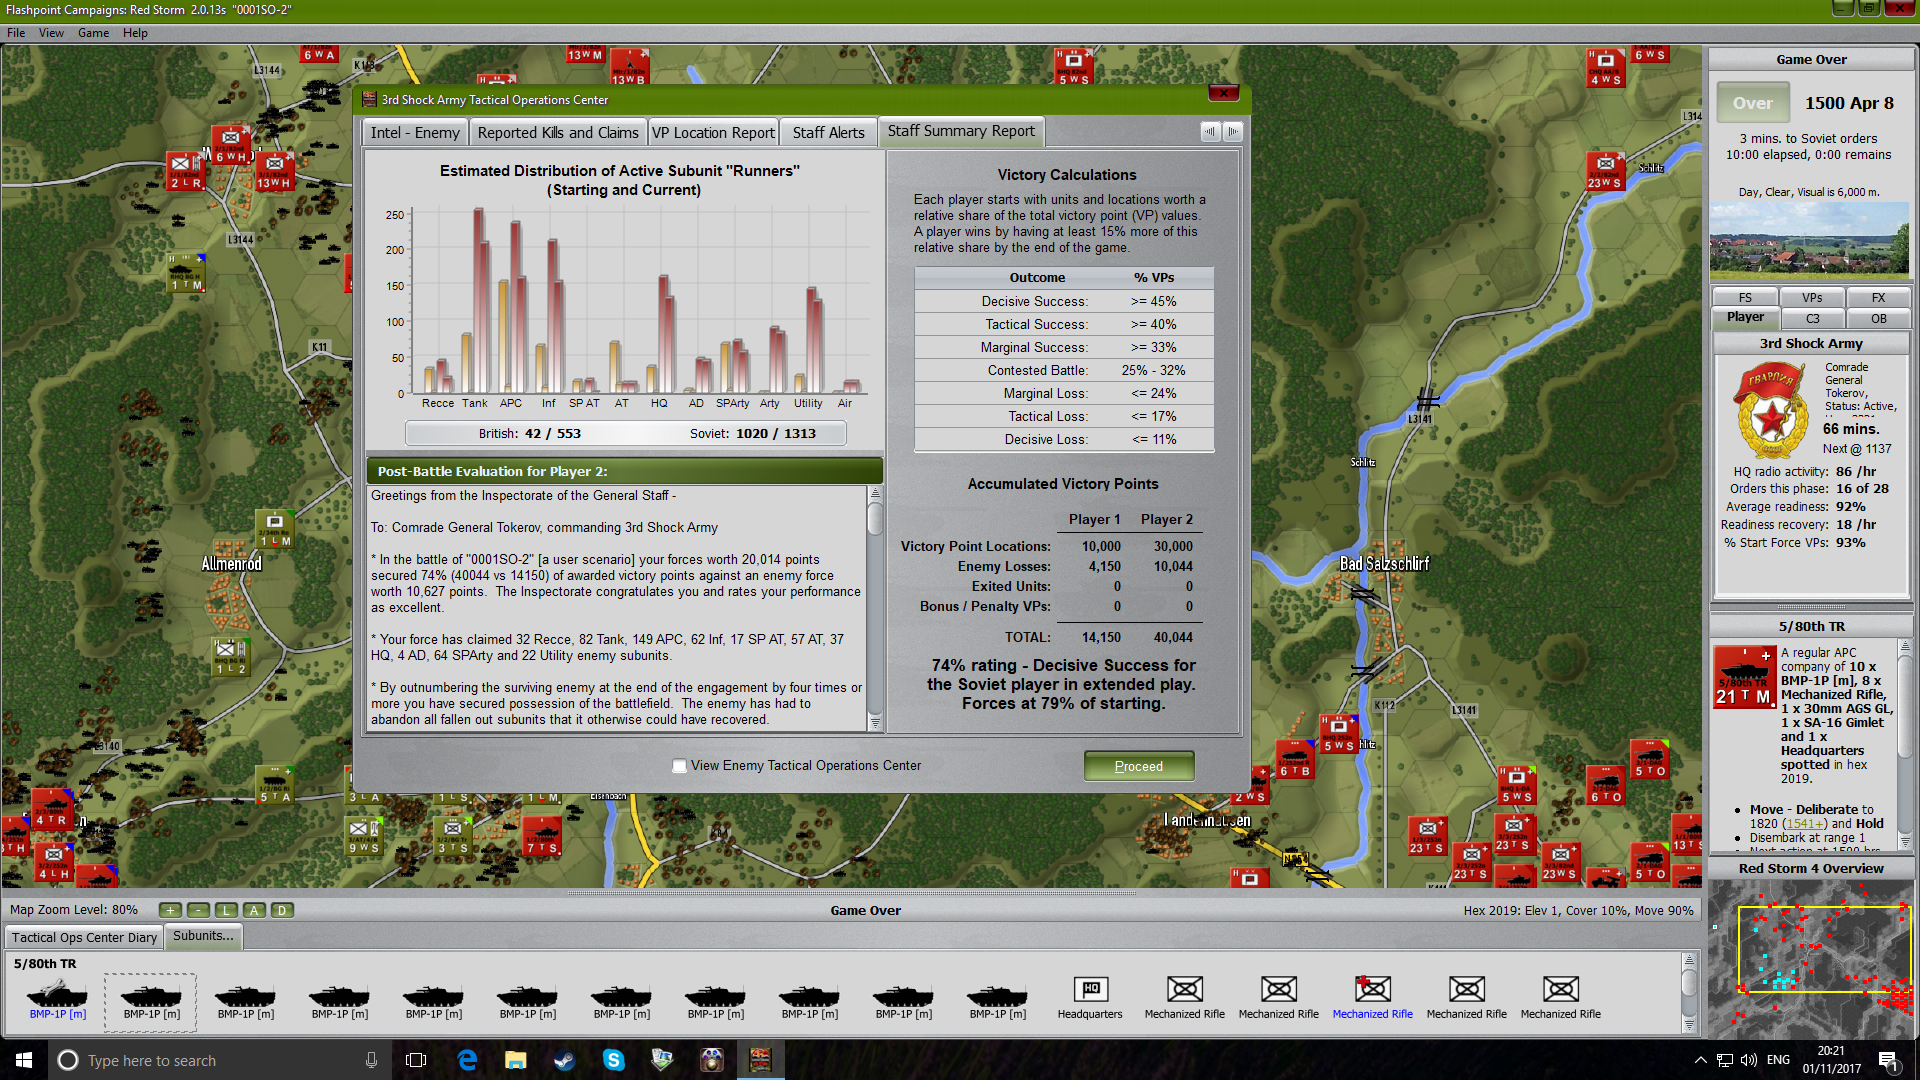The height and width of the screenshot is (1080, 1920).
Task: Click the Red Storm overview minimap
Action: [x=1810, y=958]
